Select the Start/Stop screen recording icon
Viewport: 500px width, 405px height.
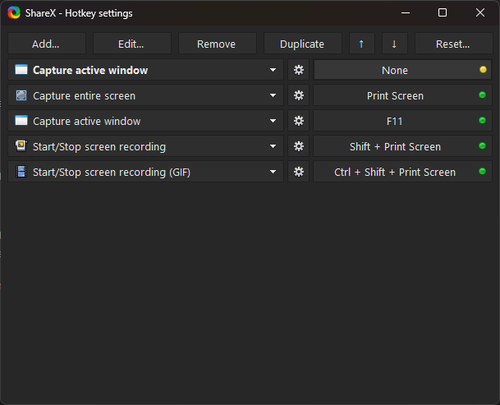21,146
